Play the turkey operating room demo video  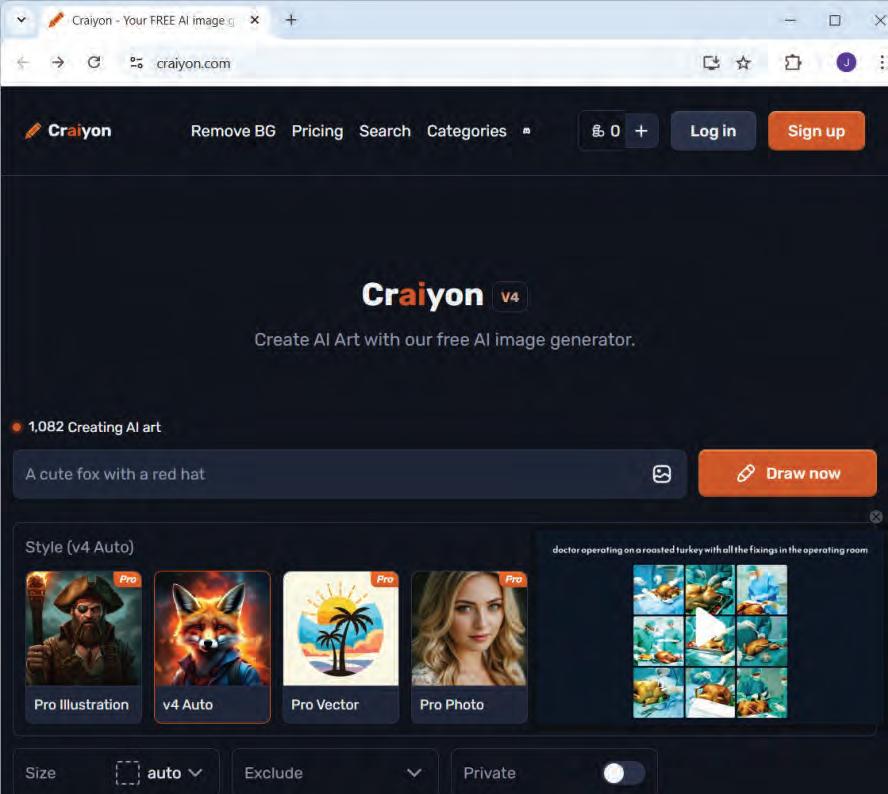(710, 629)
